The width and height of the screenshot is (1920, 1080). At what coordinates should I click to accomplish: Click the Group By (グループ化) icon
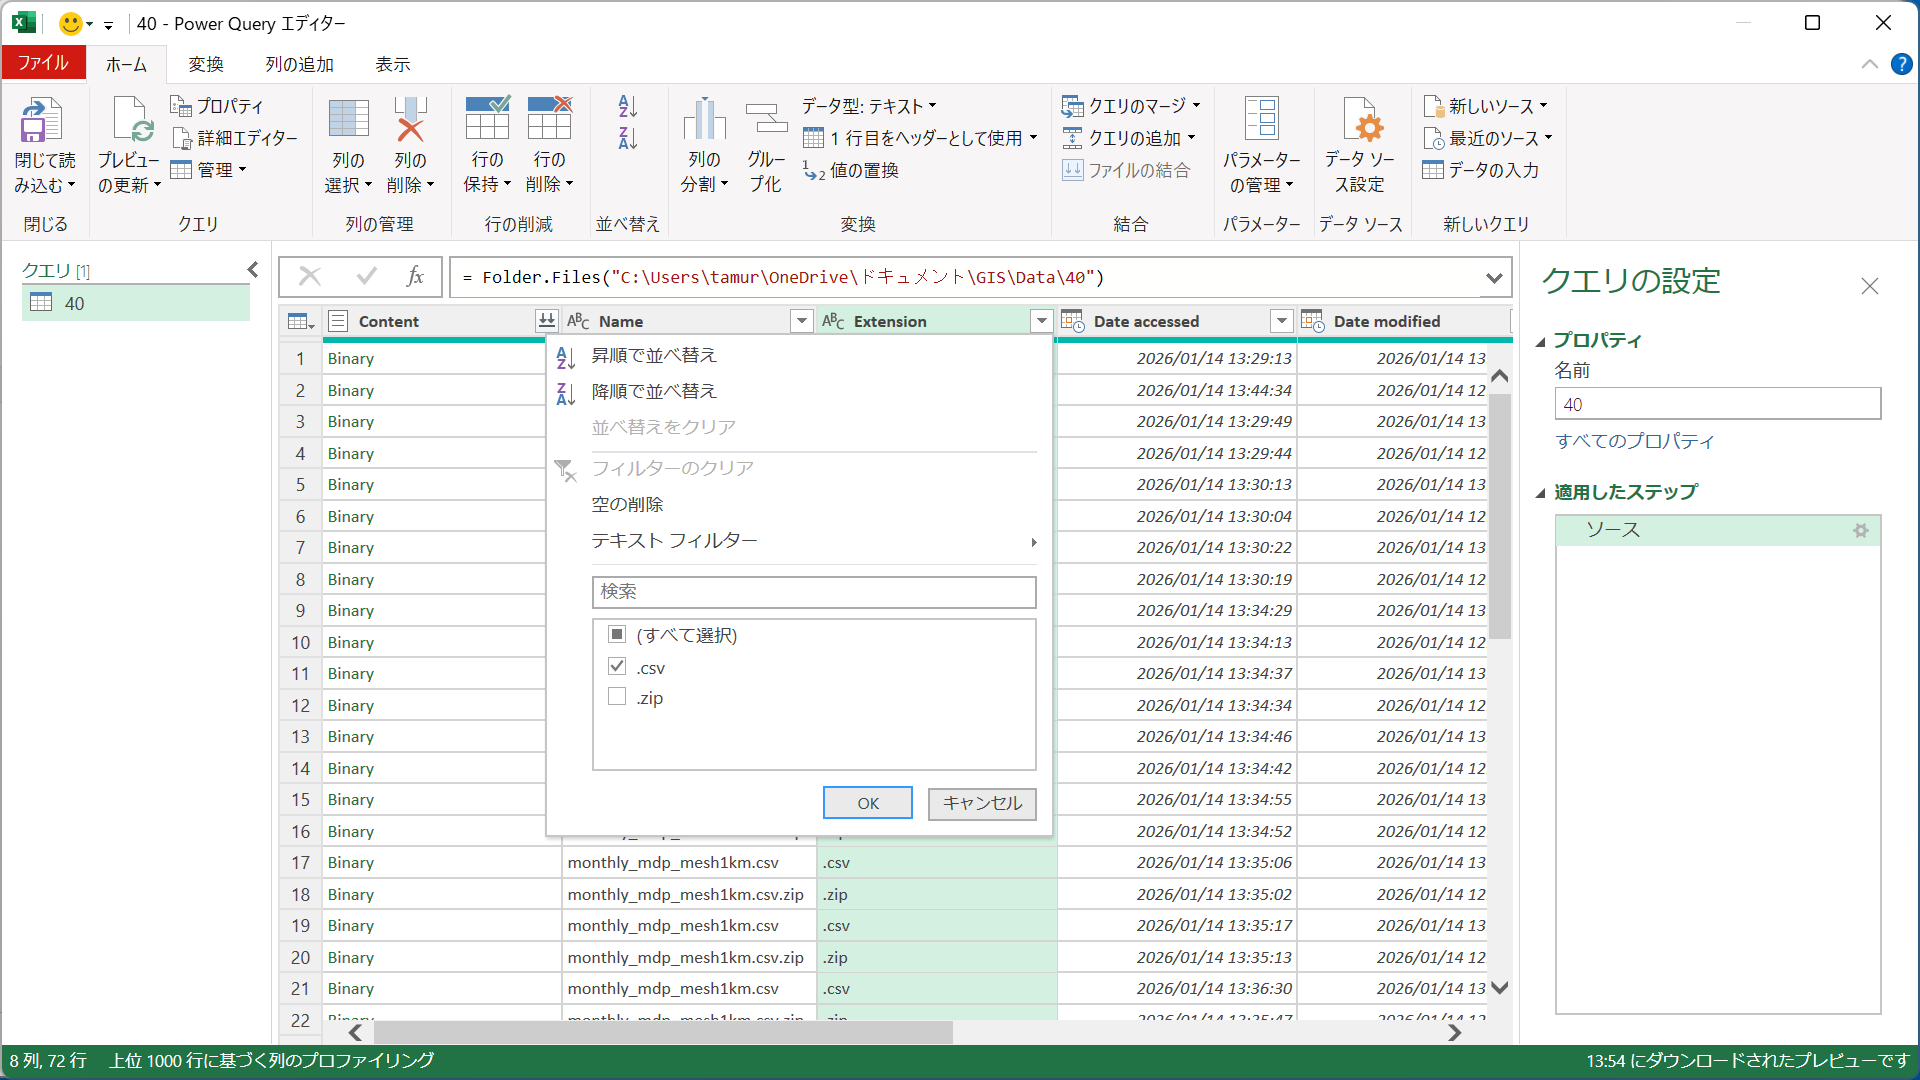(766, 122)
